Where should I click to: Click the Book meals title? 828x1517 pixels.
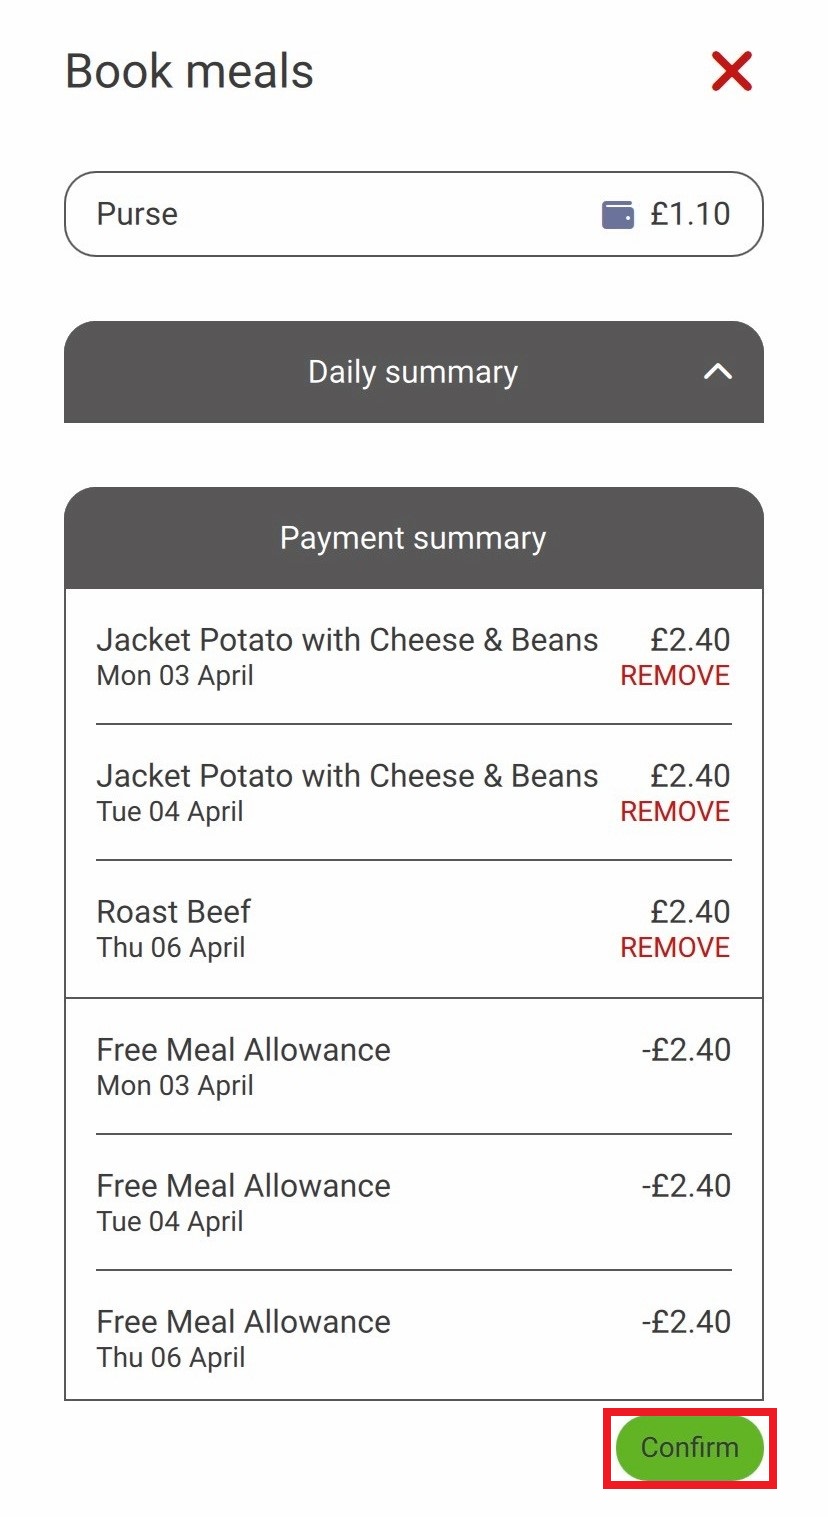tap(190, 72)
